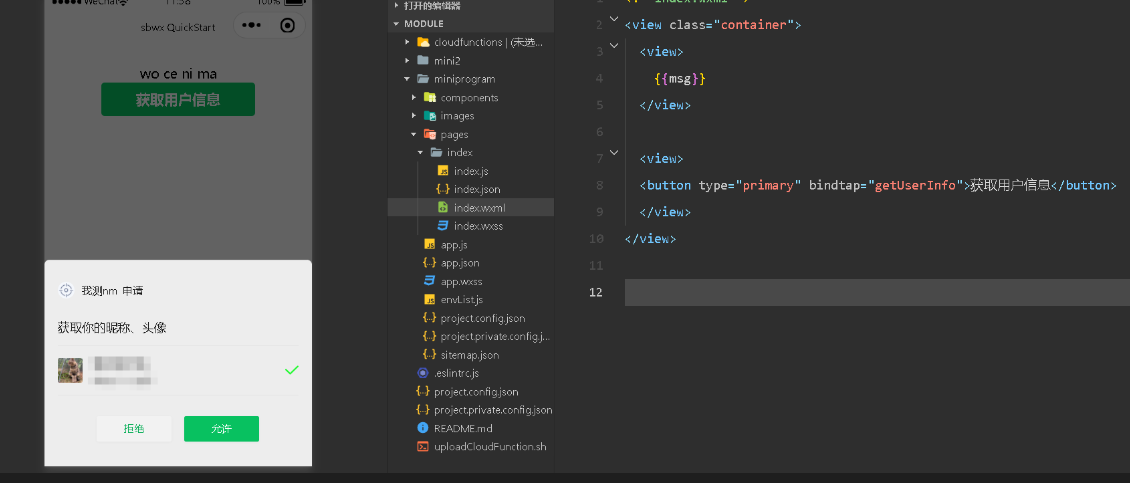Expand the mini2 folder arrow

(x=407, y=61)
